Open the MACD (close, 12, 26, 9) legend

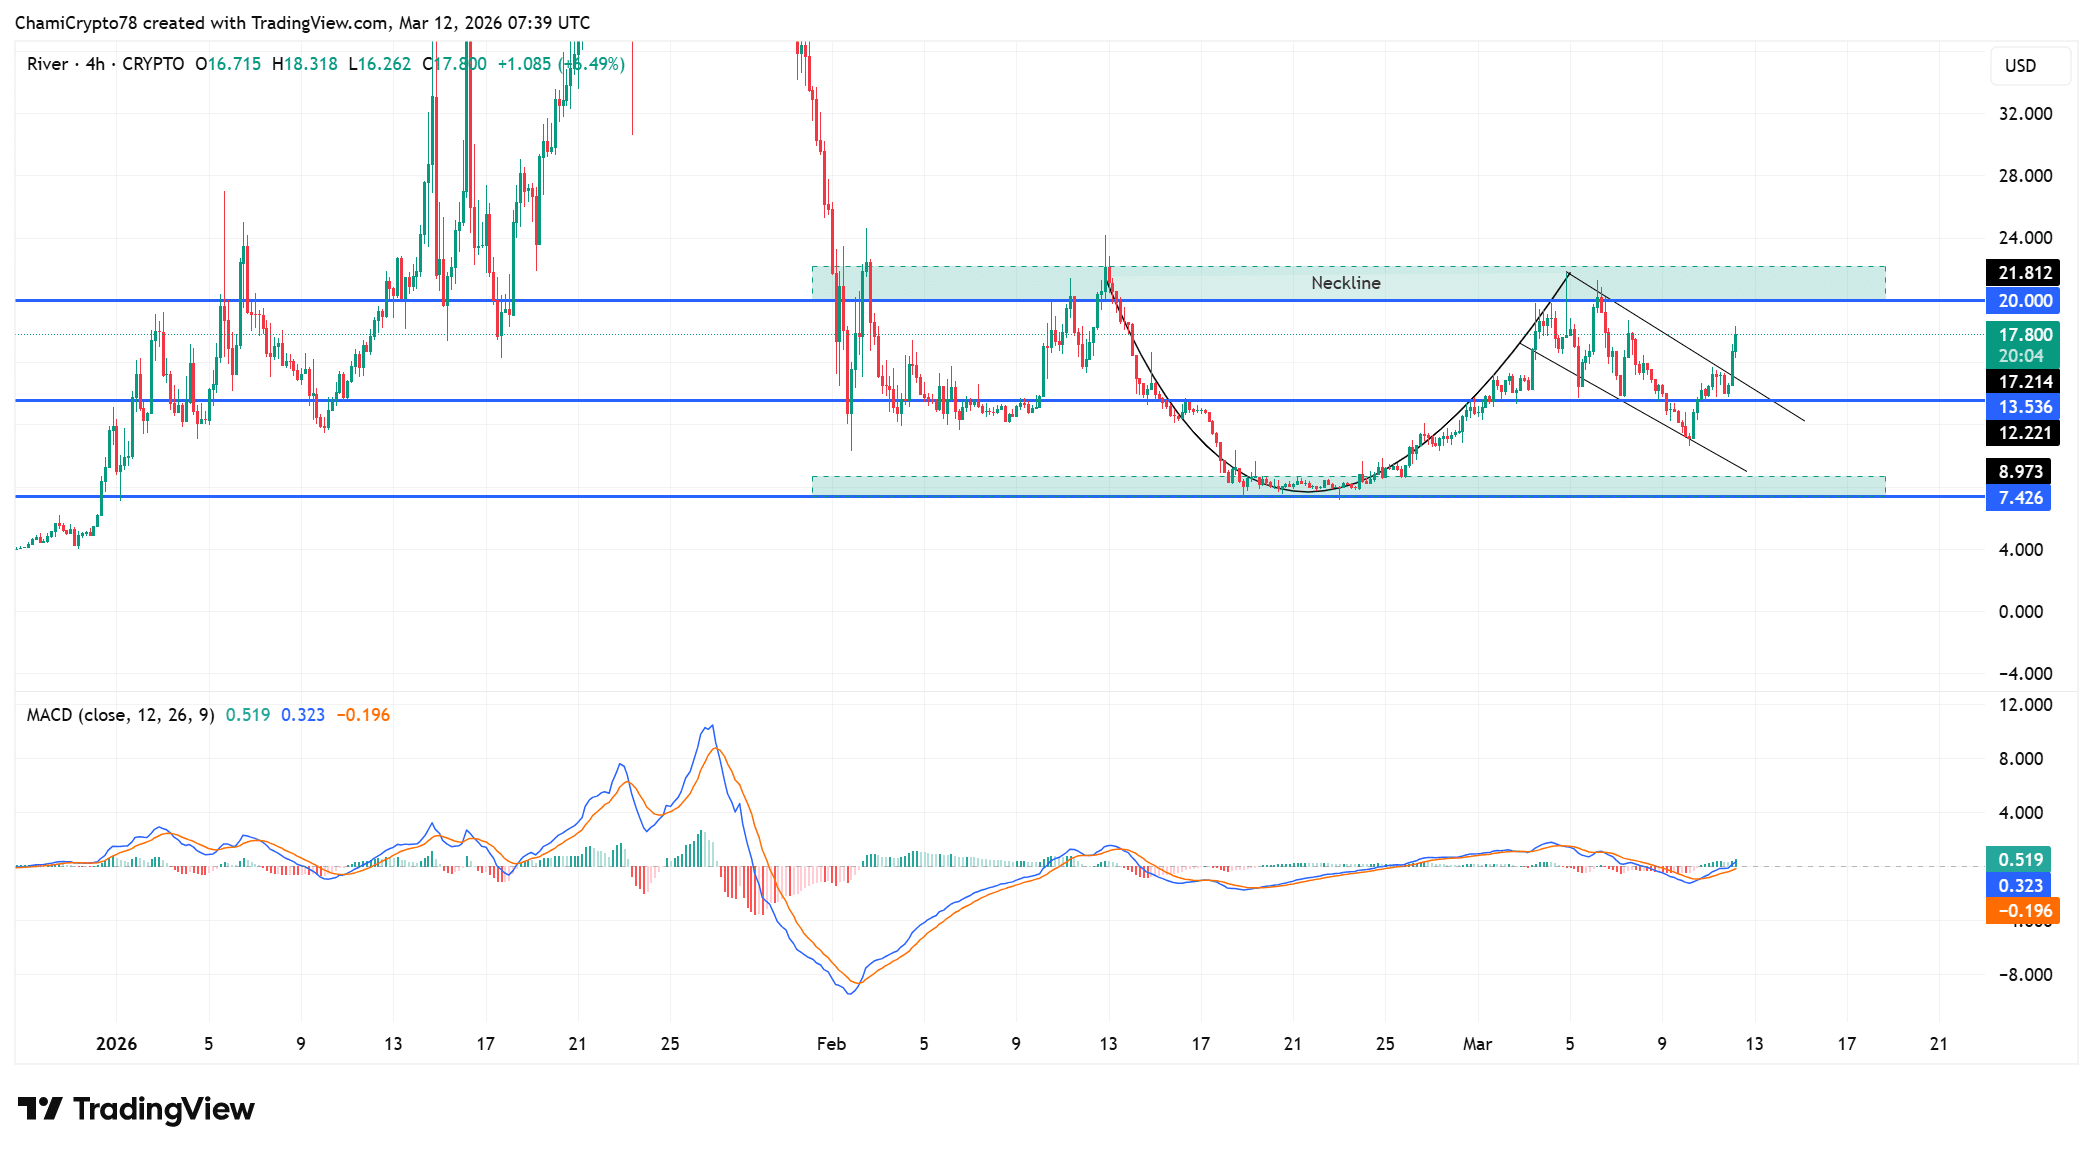coord(120,715)
